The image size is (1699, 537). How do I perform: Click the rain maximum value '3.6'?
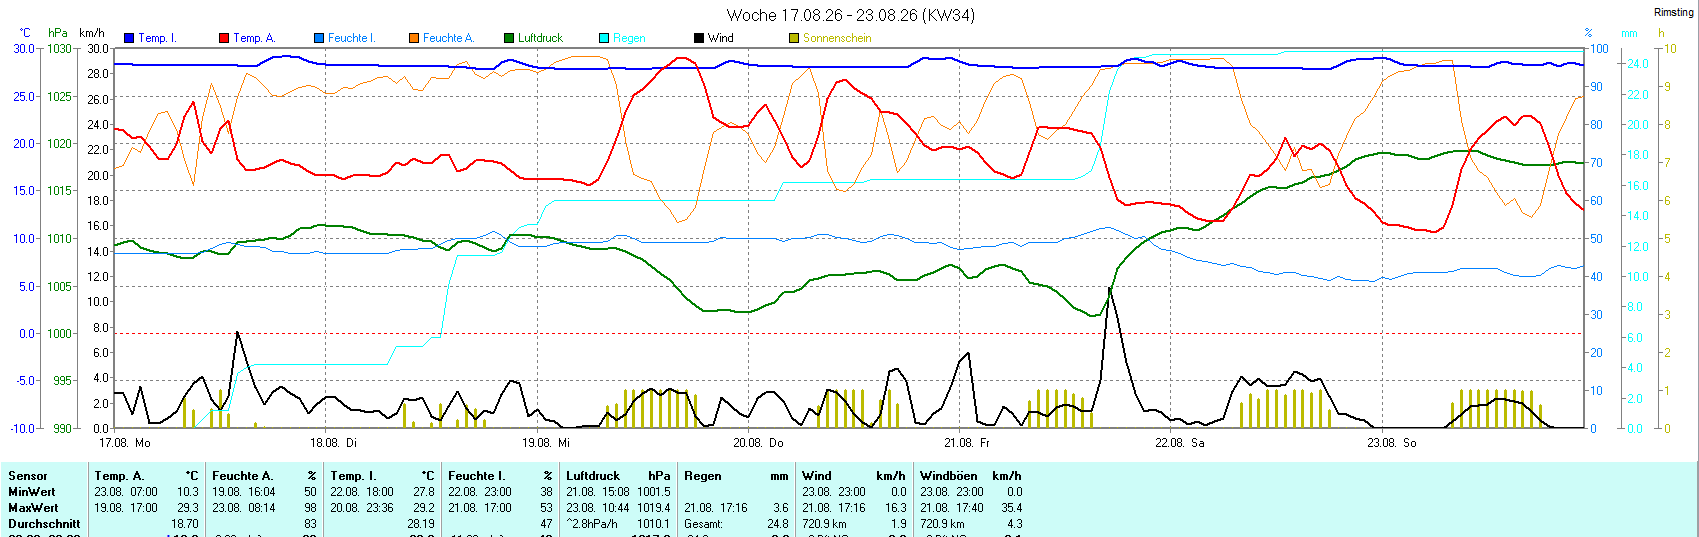click(x=782, y=508)
